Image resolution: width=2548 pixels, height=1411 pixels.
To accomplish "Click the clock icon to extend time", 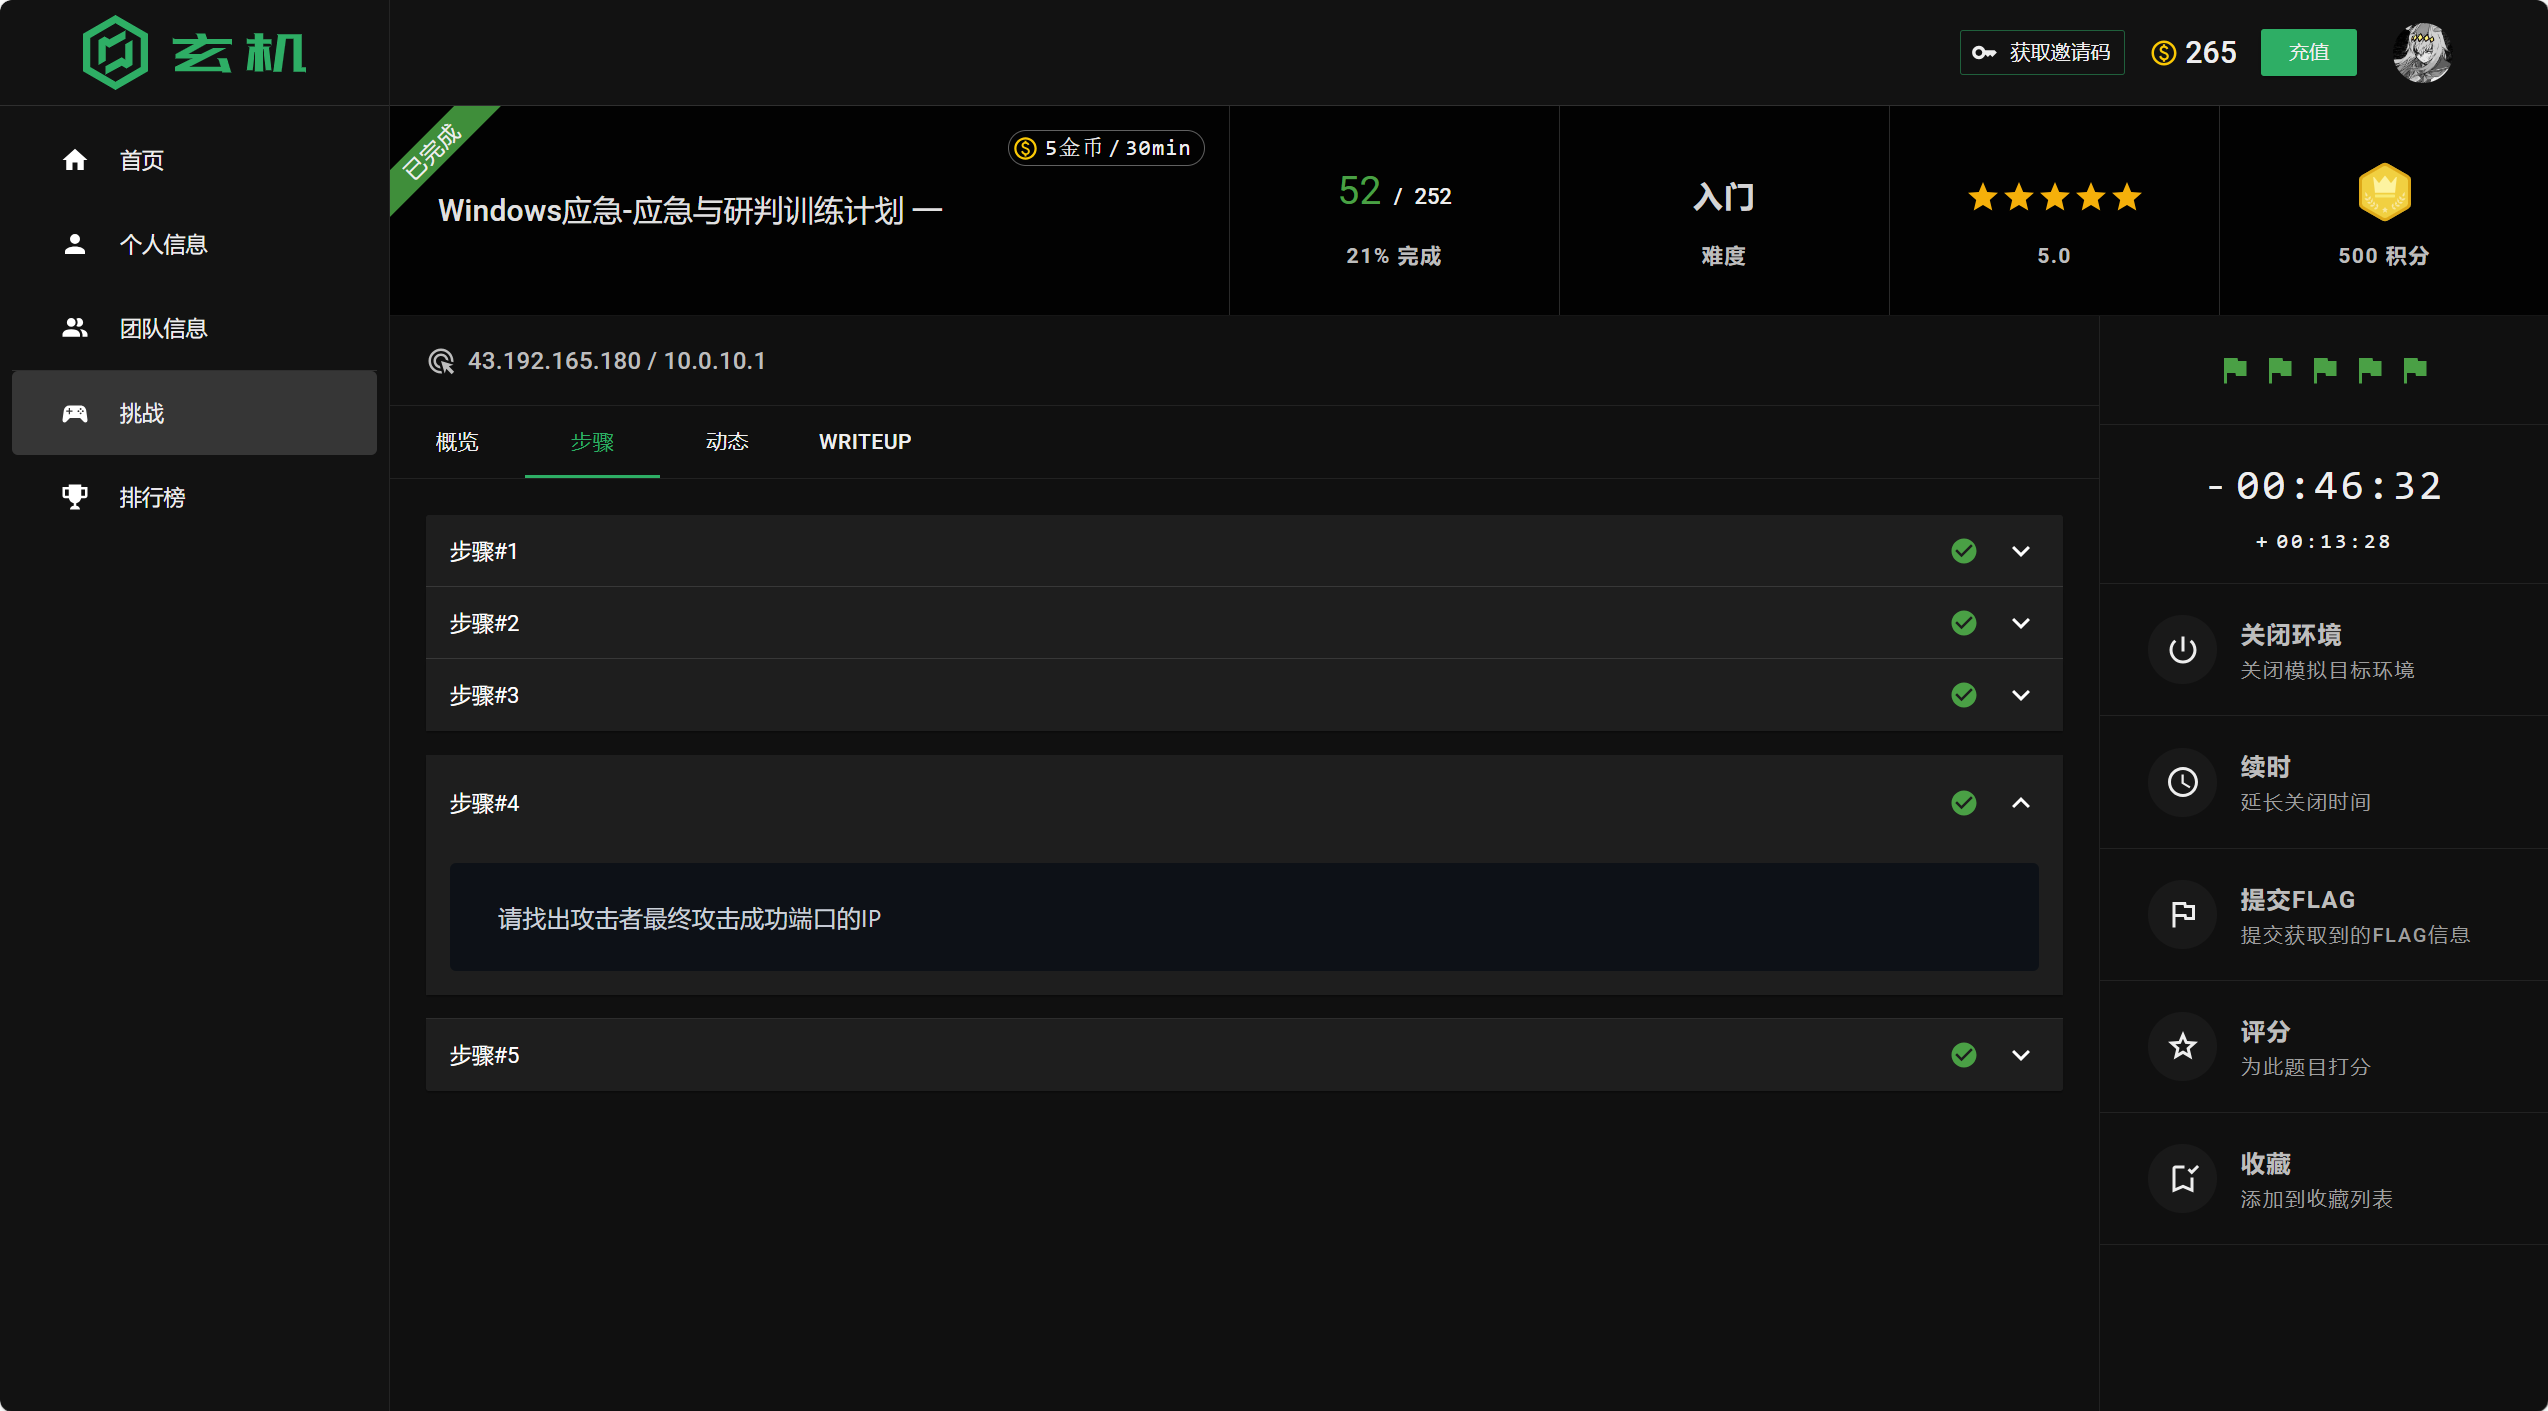I will point(2182,782).
